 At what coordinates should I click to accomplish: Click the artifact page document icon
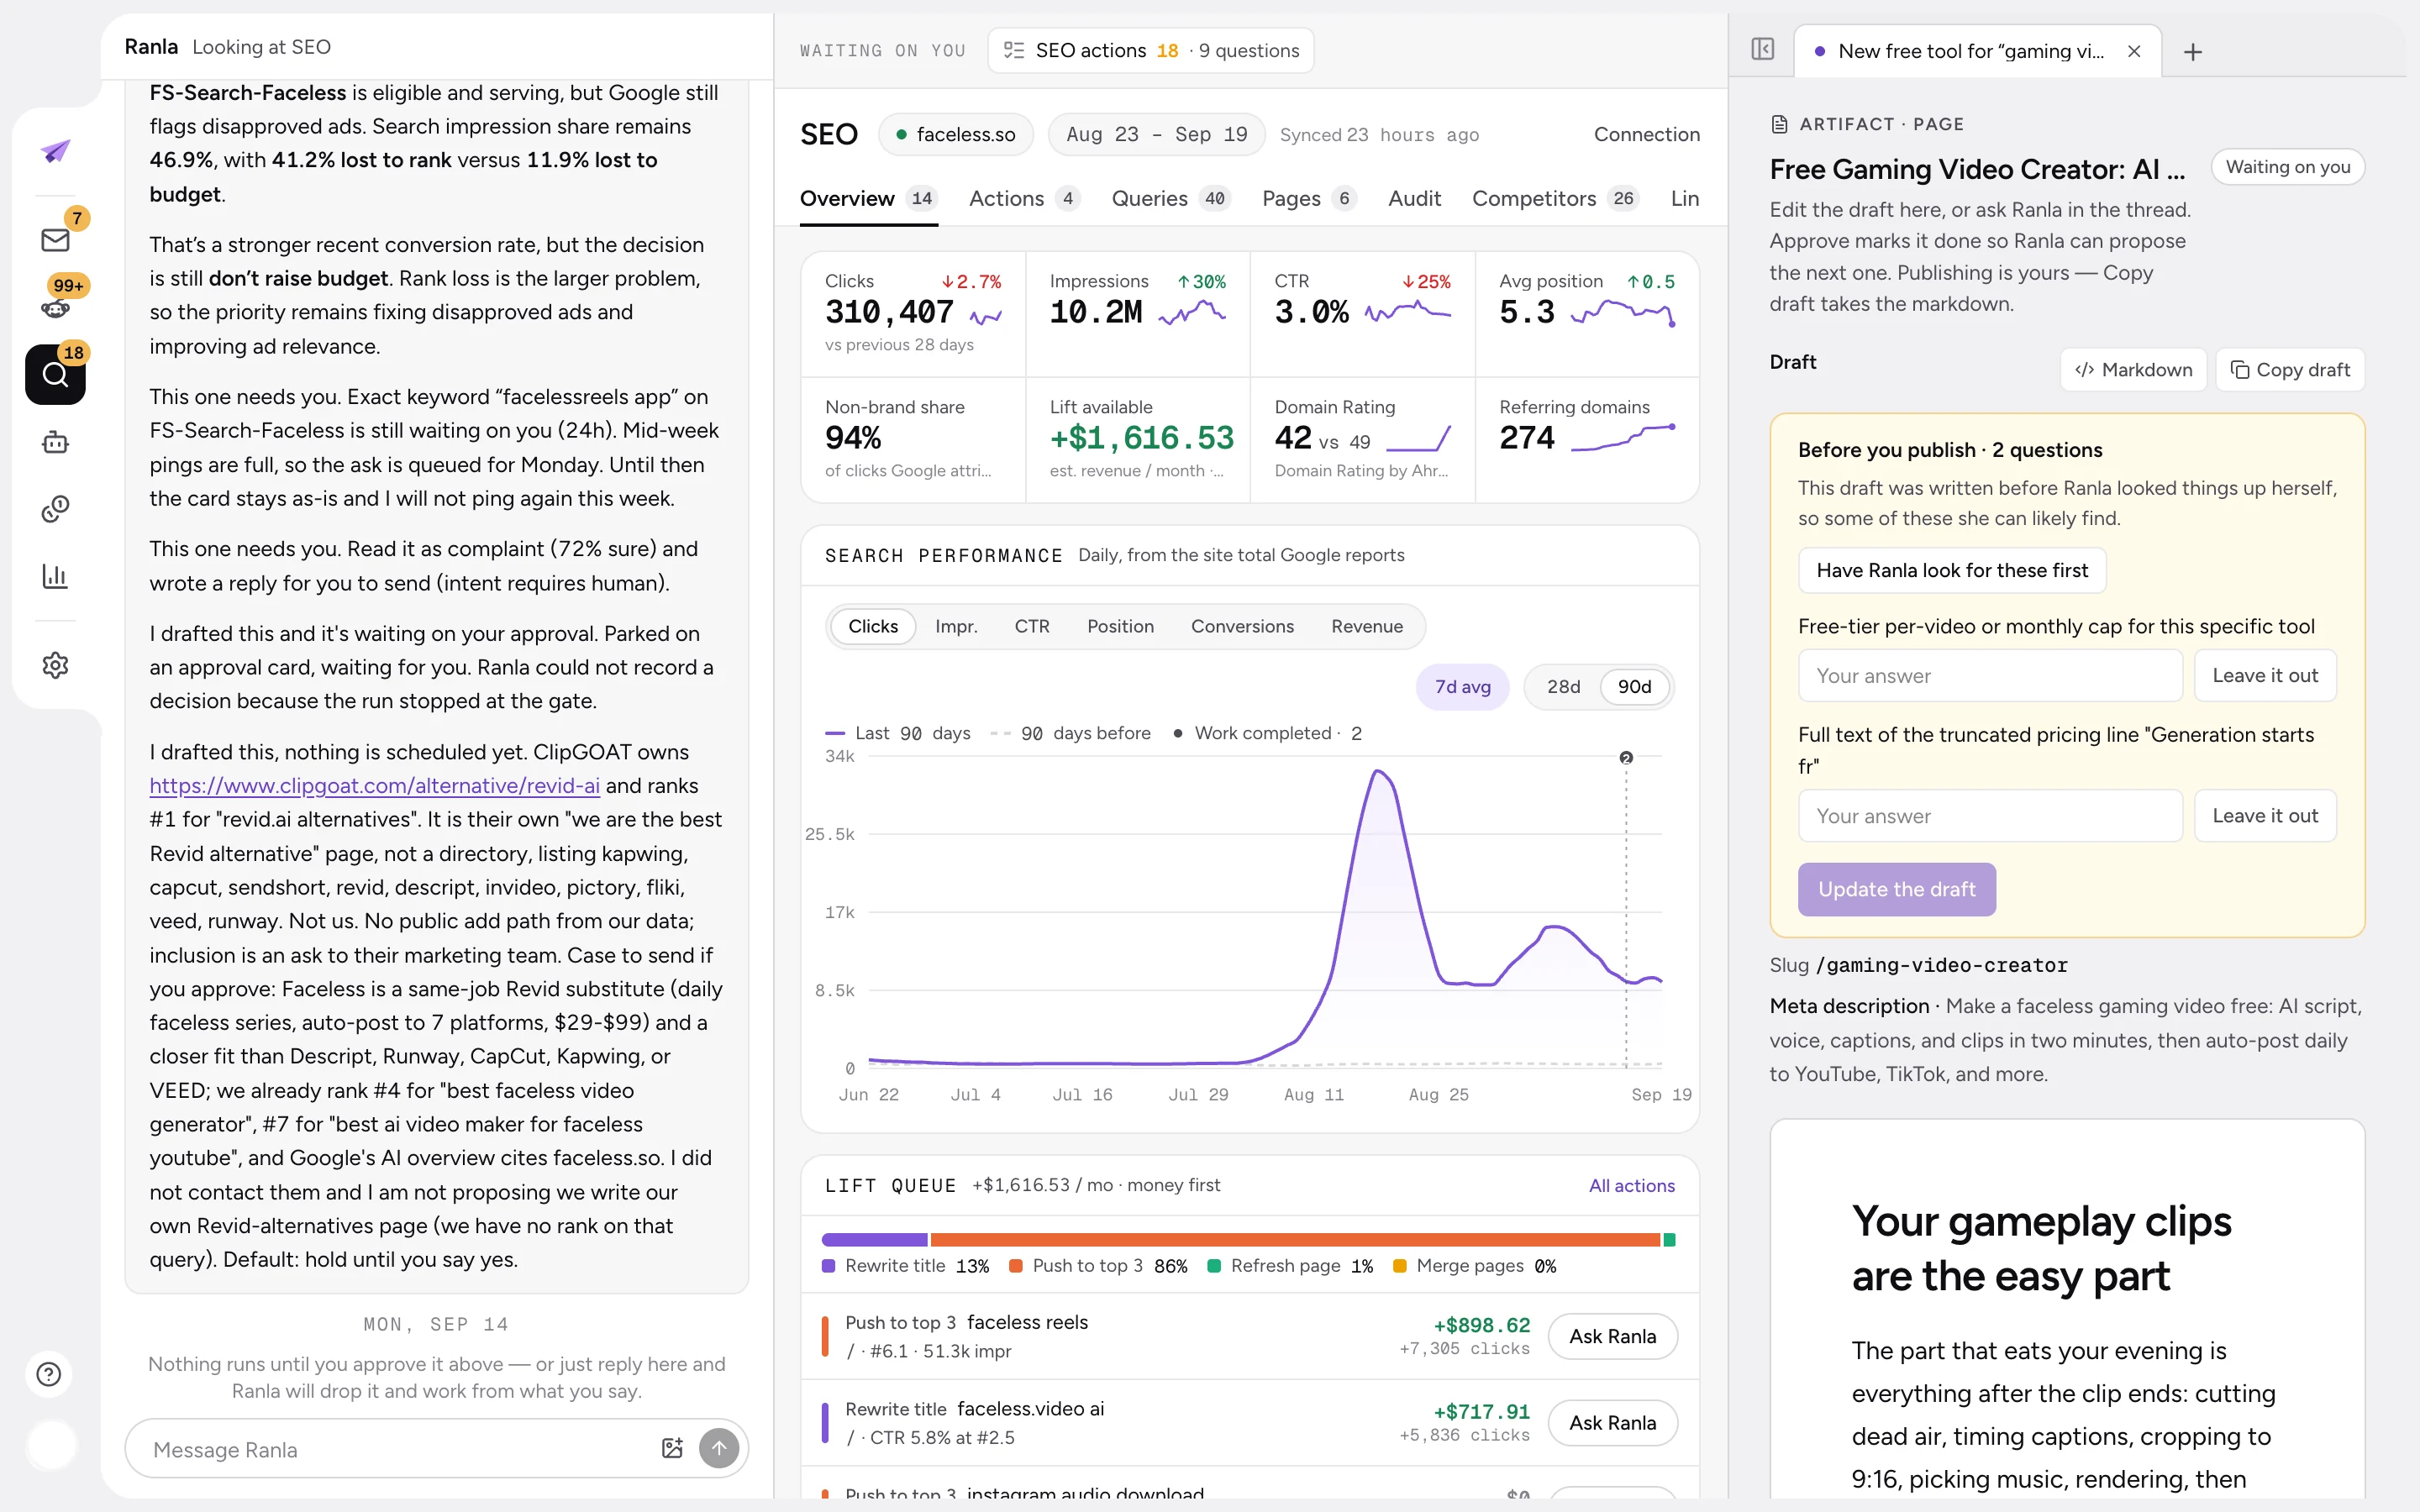point(1779,124)
